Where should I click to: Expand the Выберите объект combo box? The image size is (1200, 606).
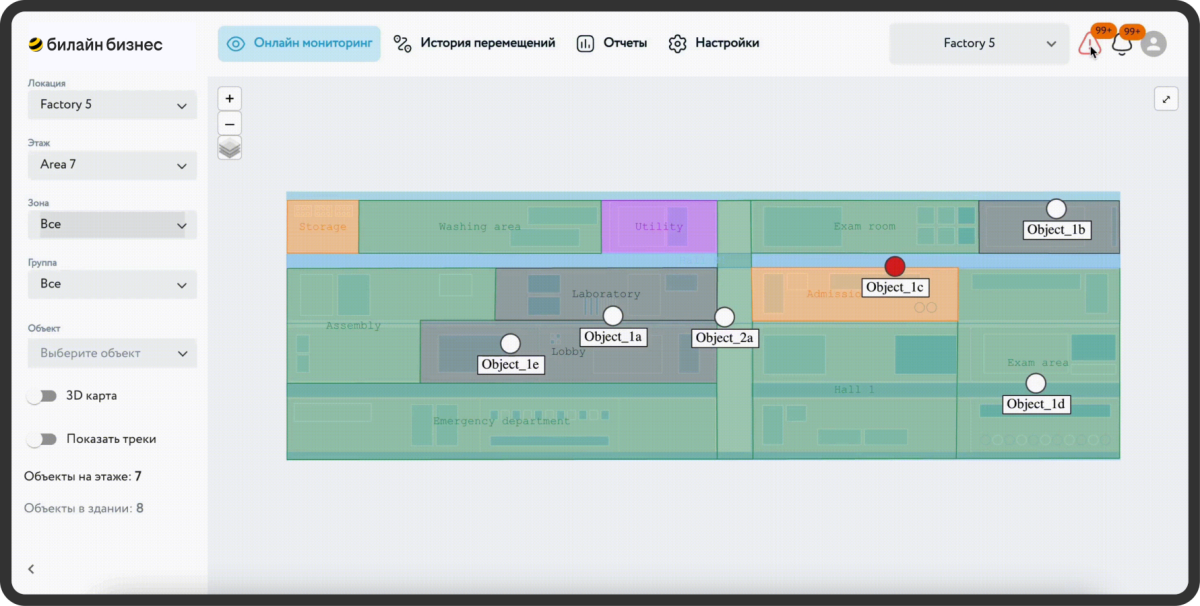pos(112,353)
